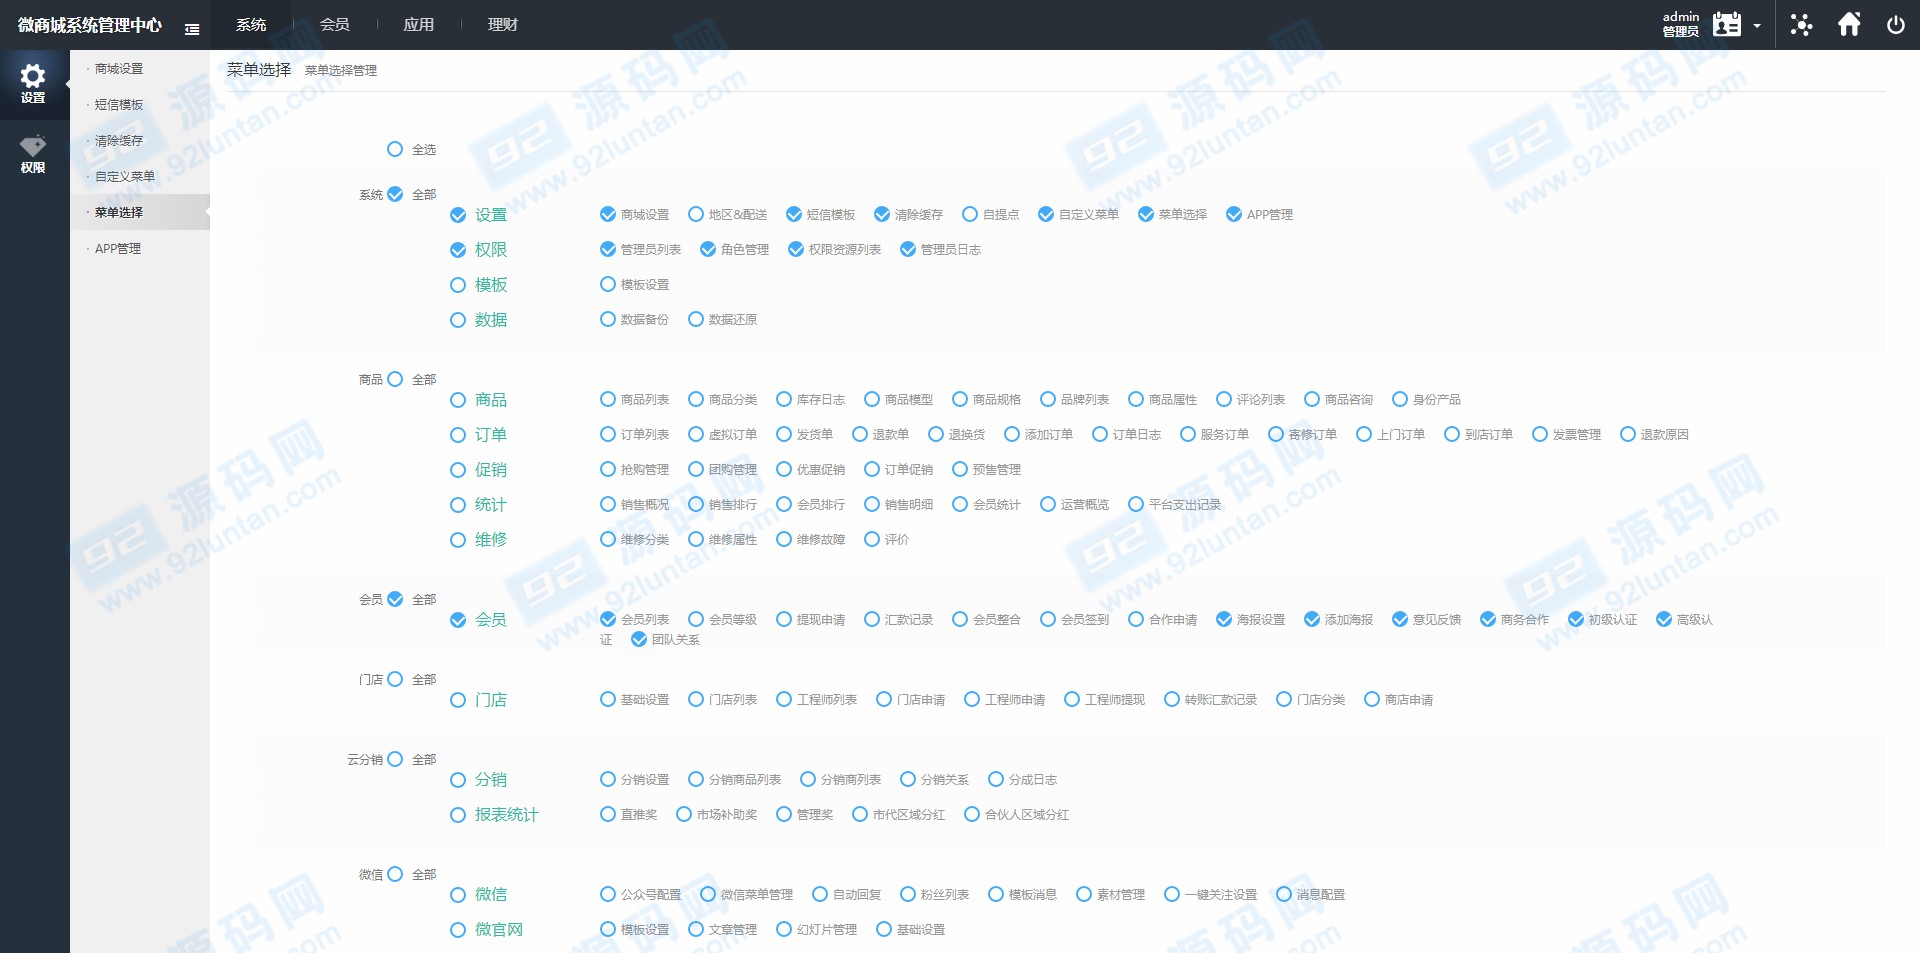
Task: Uncheck 角色管理 checkbox
Action: coord(708,250)
